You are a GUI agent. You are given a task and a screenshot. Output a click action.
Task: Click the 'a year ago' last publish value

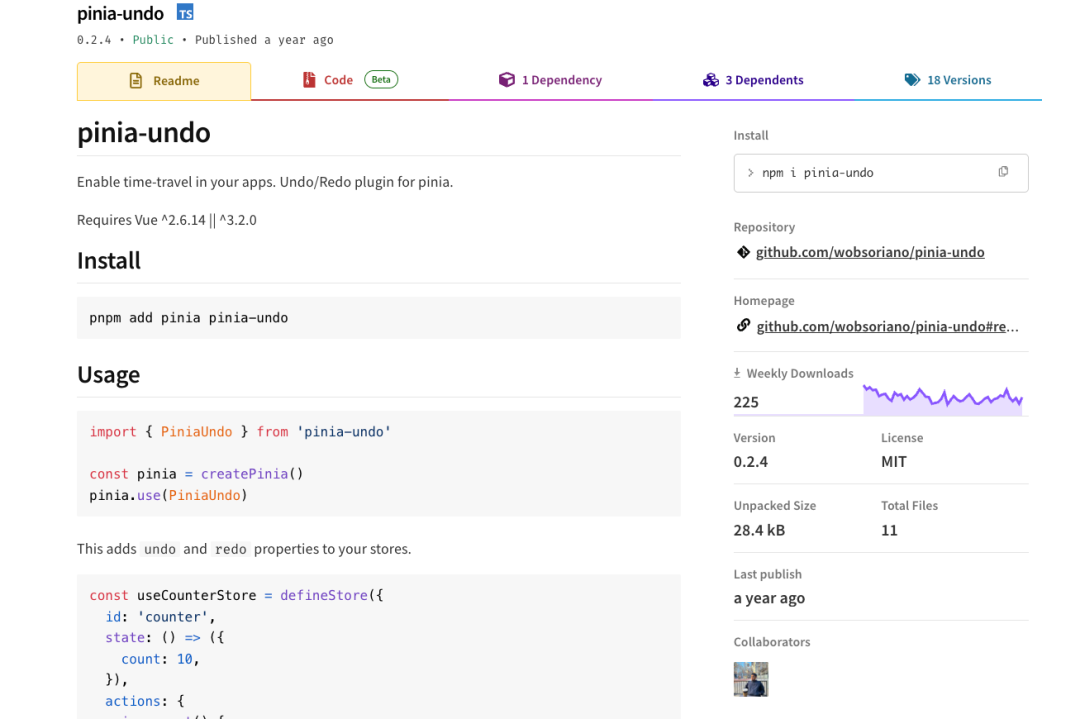coord(769,598)
